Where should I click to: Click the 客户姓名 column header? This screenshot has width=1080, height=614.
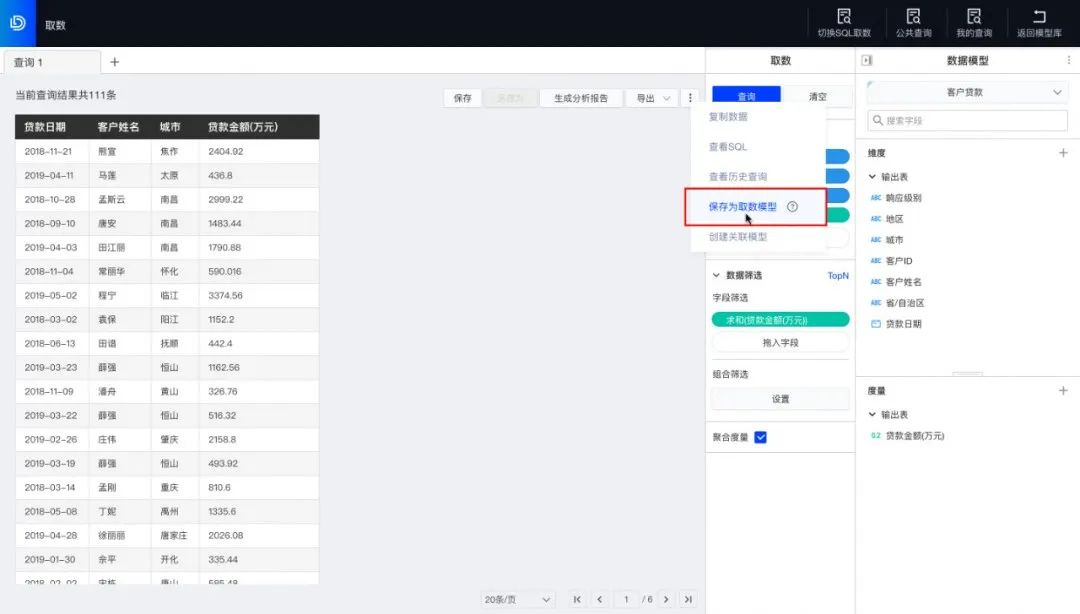tap(118, 127)
